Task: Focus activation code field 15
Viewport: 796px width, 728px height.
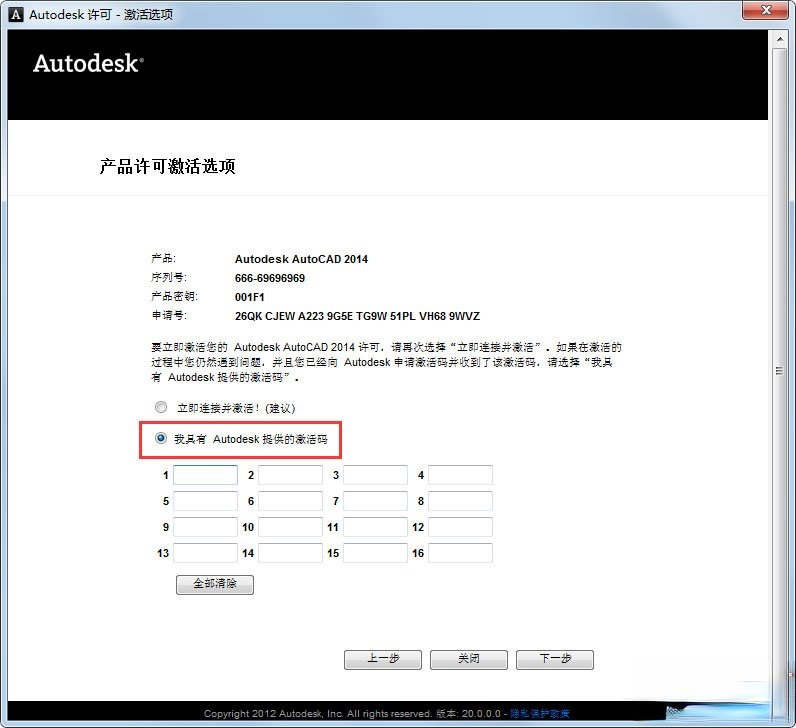Action: 375,553
